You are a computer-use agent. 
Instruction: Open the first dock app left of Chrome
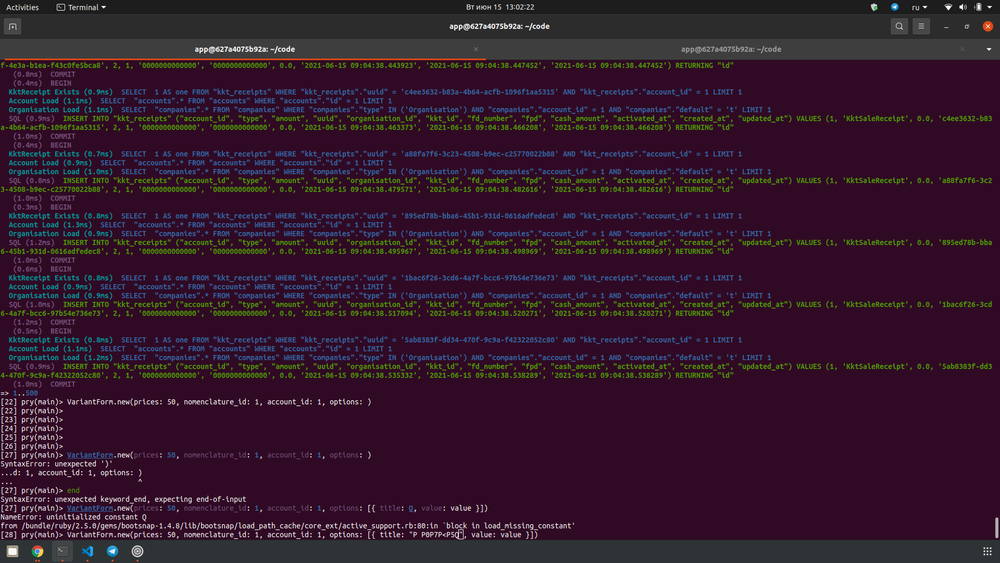[12, 551]
